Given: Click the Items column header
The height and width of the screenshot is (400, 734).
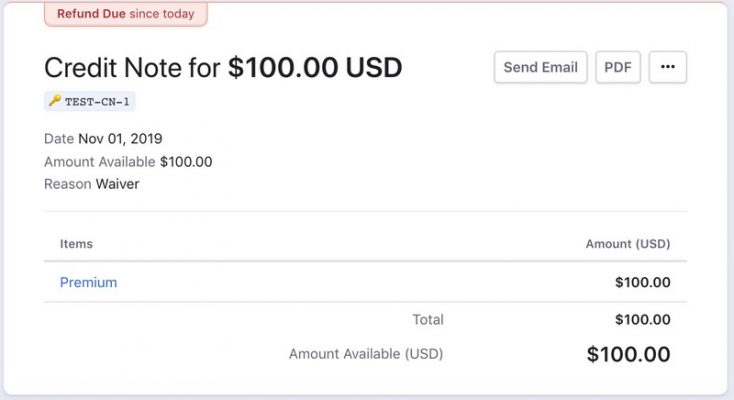Looking at the screenshot, I should click(76, 243).
